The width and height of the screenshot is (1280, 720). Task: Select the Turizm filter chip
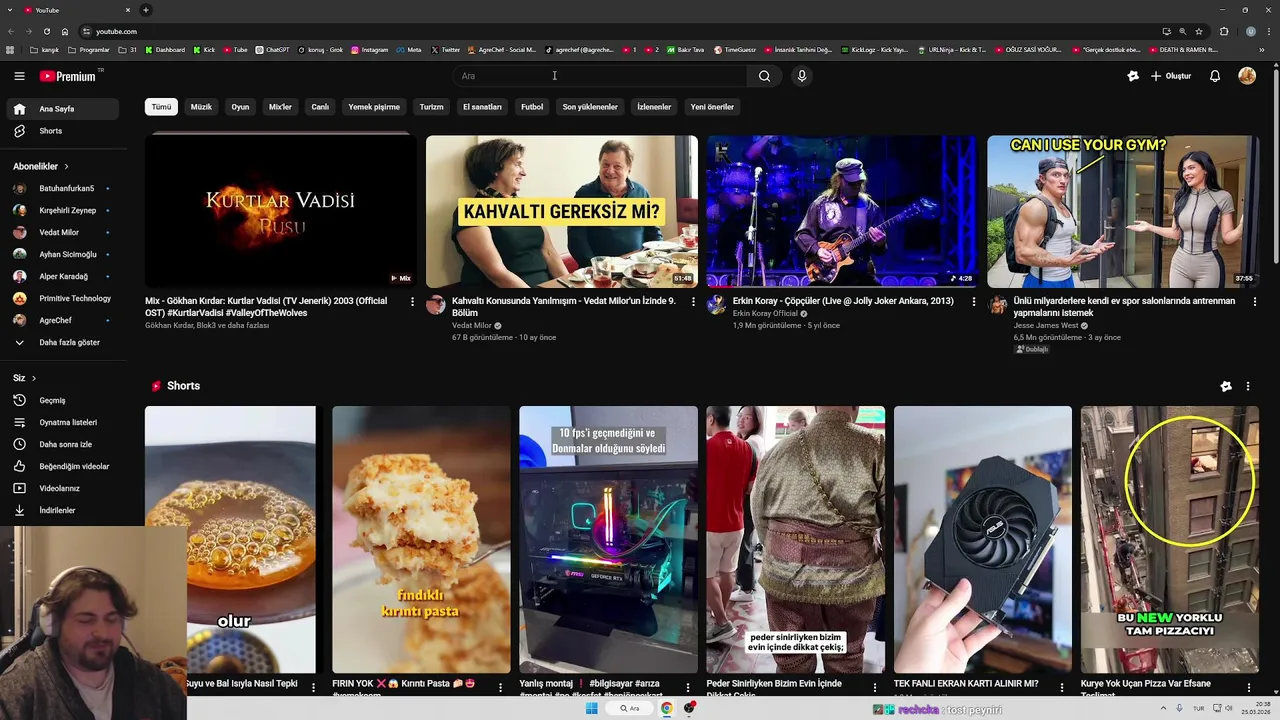pos(431,107)
